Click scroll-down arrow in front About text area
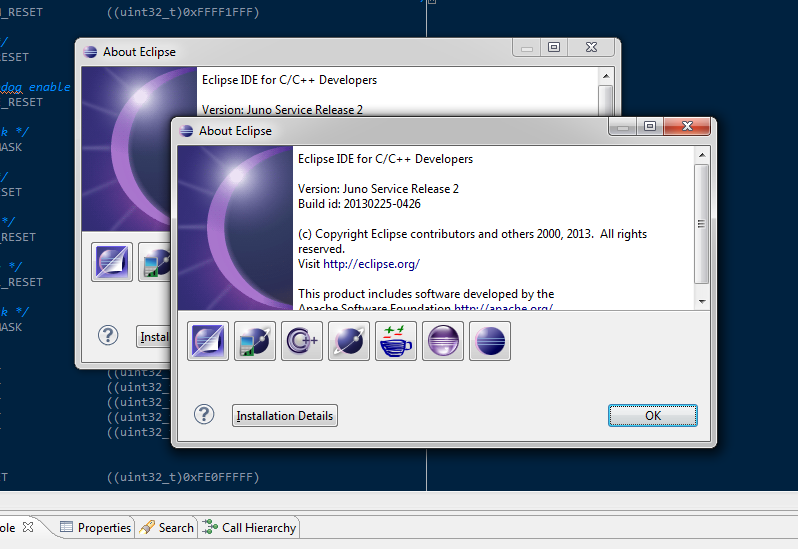Viewport: 798px width, 549px height. [x=702, y=301]
